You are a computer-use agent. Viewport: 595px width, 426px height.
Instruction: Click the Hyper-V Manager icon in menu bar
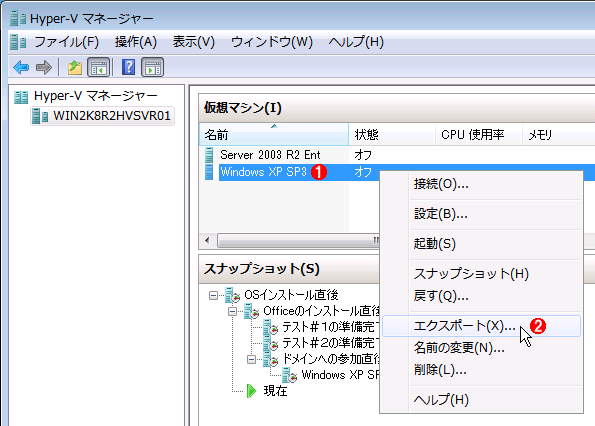click(x=18, y=42)
